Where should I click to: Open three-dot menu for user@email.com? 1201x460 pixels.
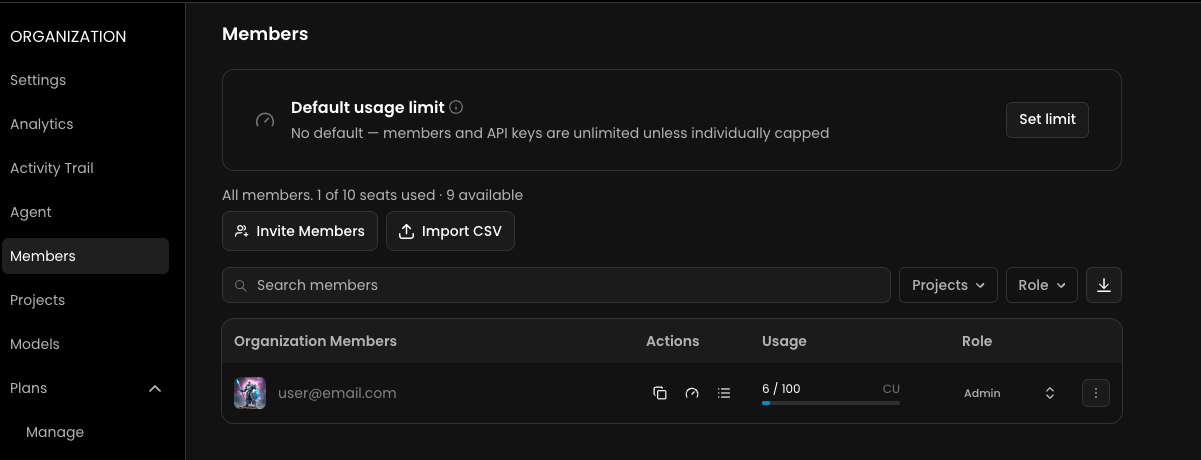point(1096,393)
